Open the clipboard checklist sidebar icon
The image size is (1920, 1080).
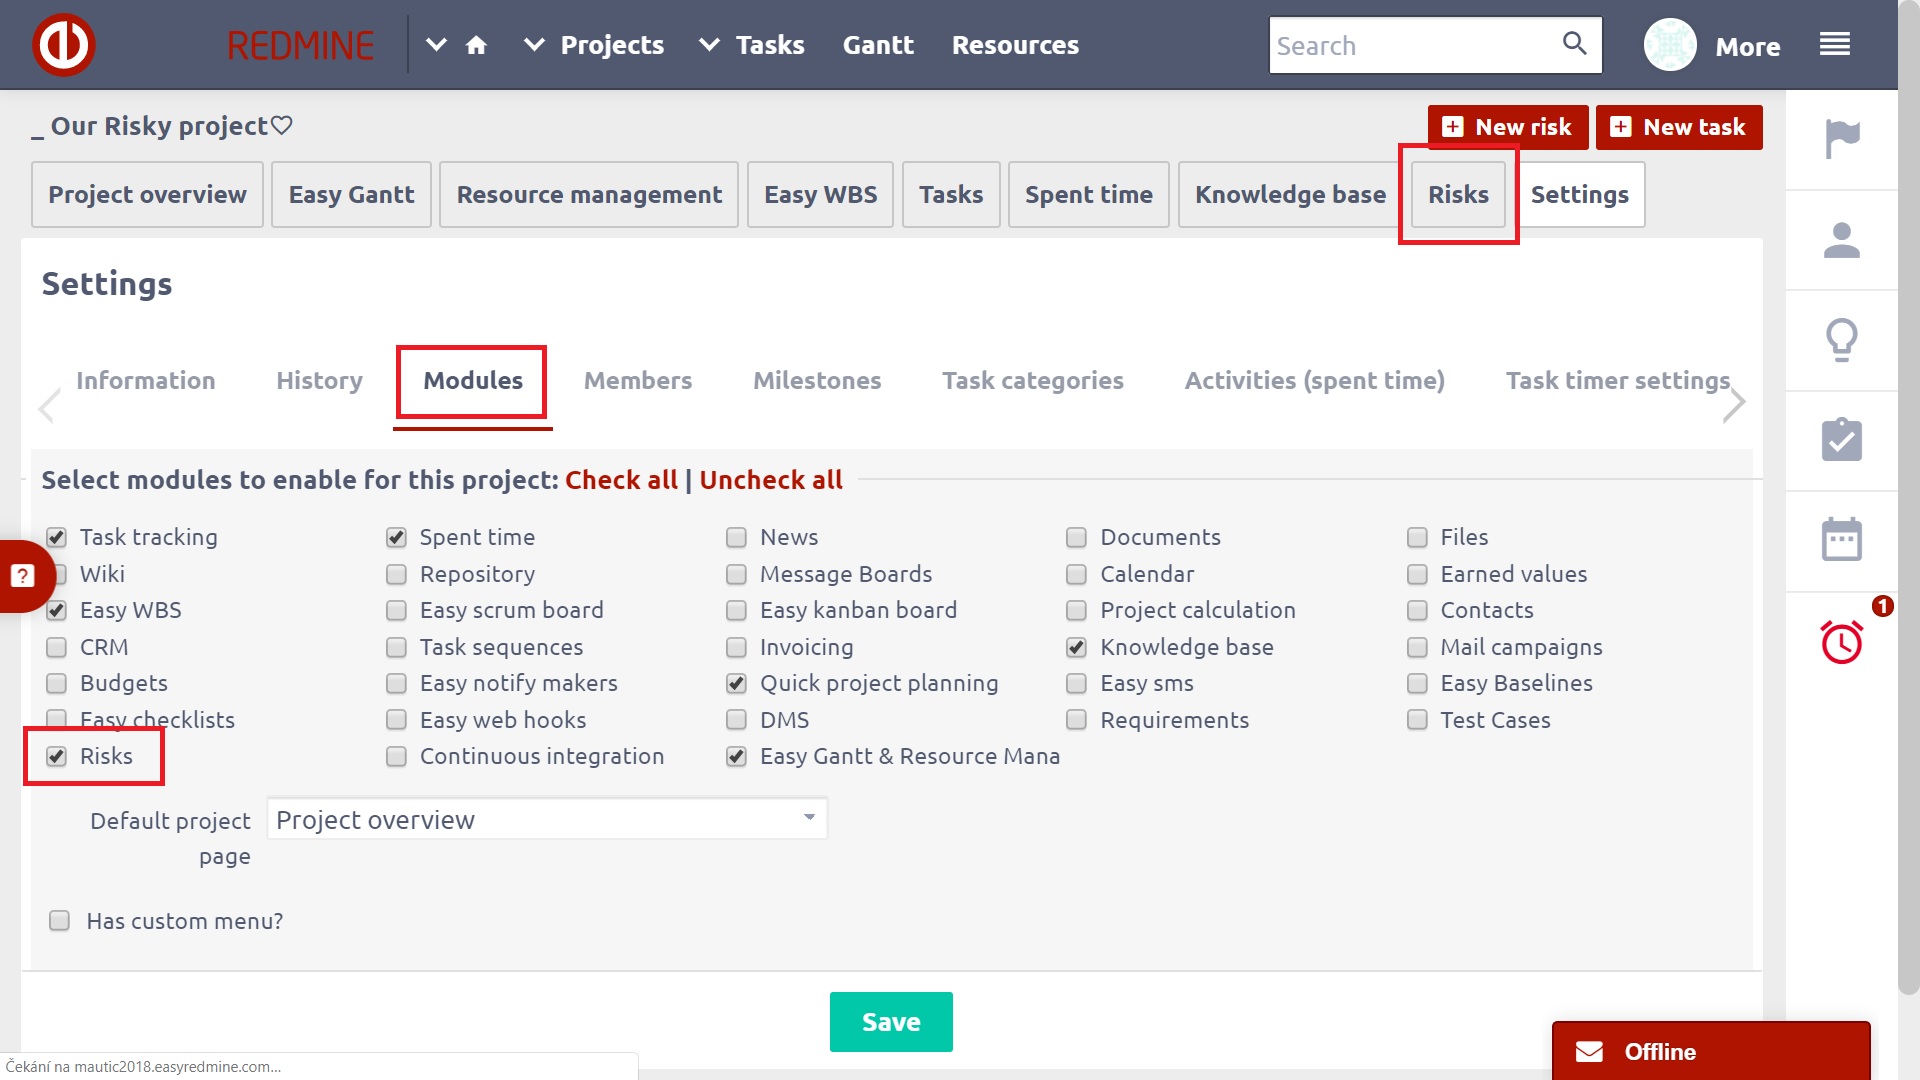(1842, 440)
